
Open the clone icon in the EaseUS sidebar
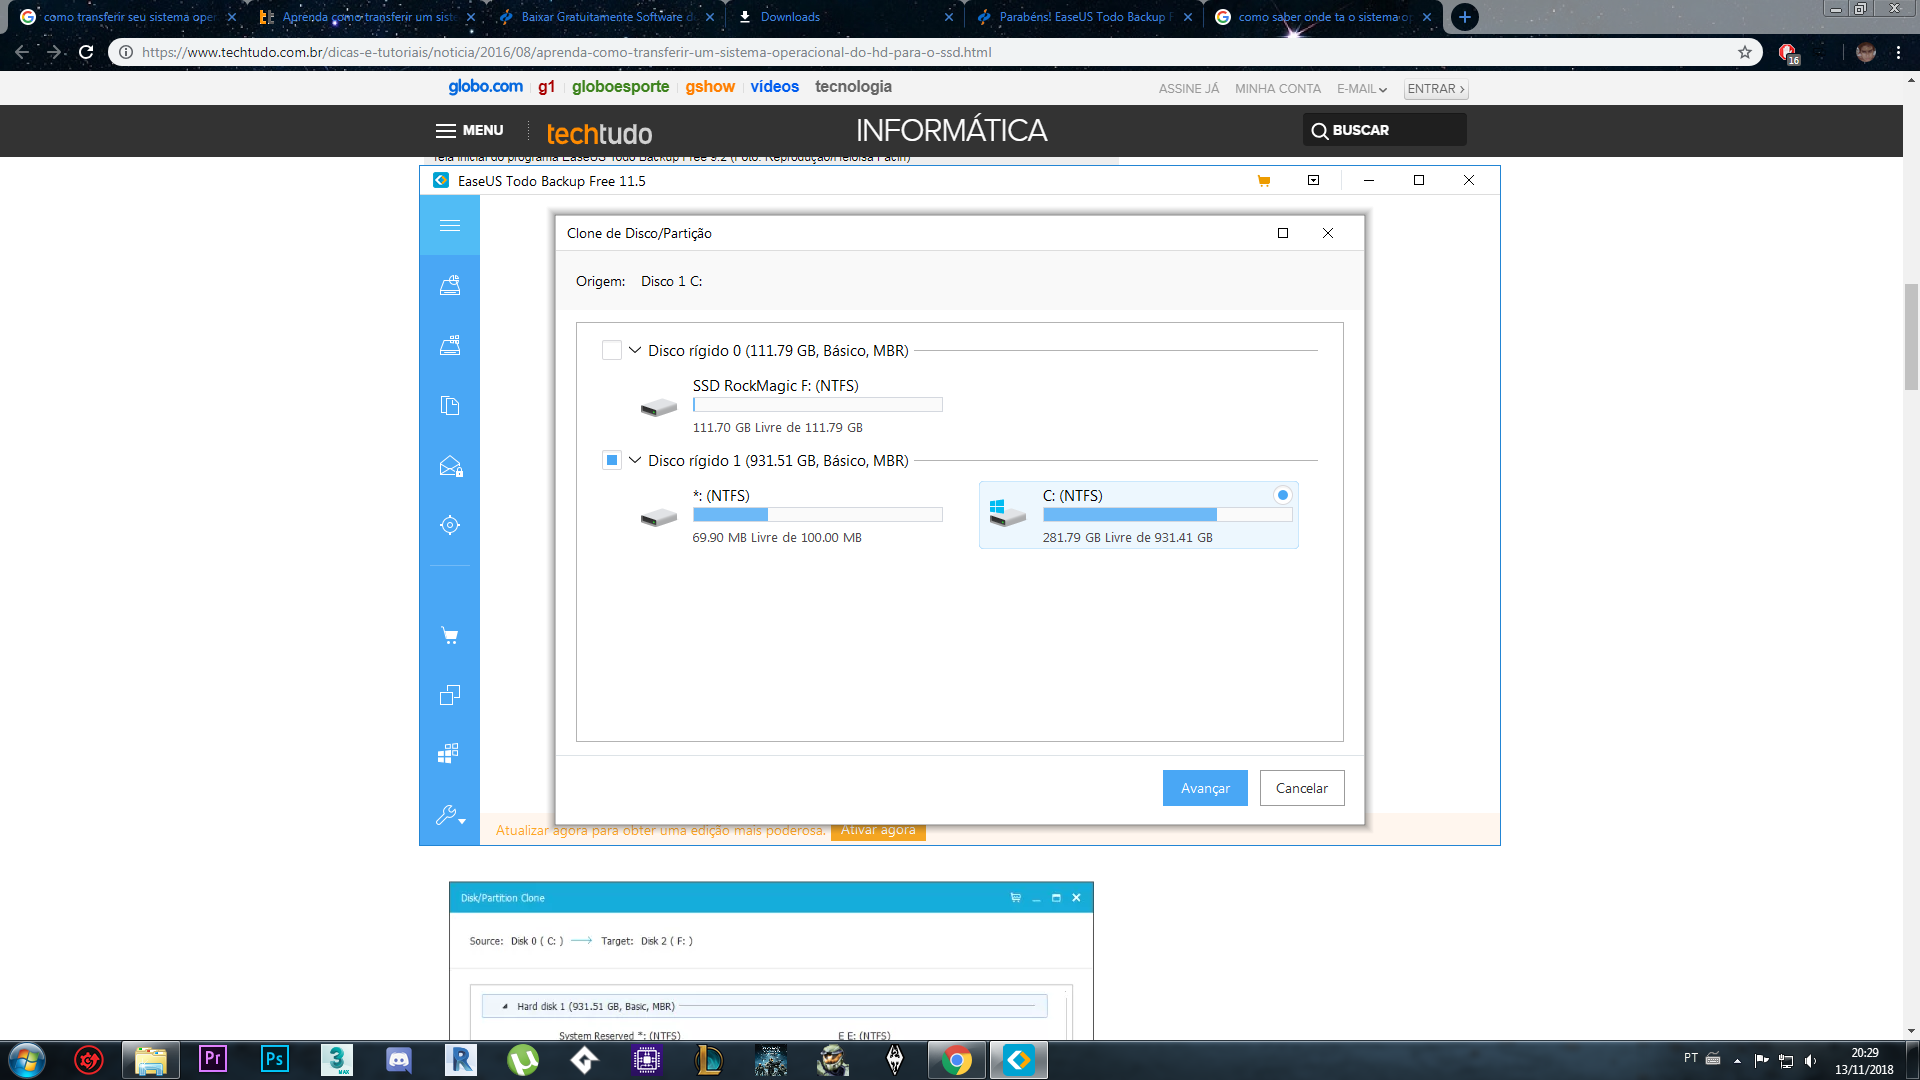450,695
